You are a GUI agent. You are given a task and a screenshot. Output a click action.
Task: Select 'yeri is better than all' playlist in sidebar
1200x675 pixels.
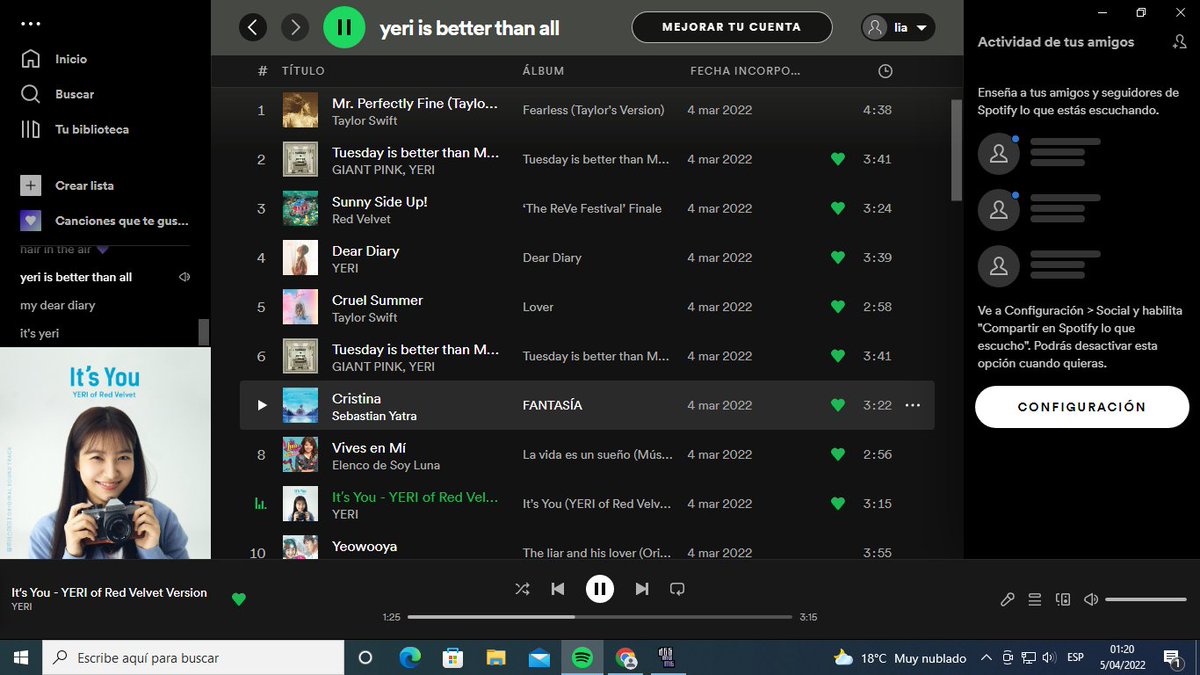point(76,277)
